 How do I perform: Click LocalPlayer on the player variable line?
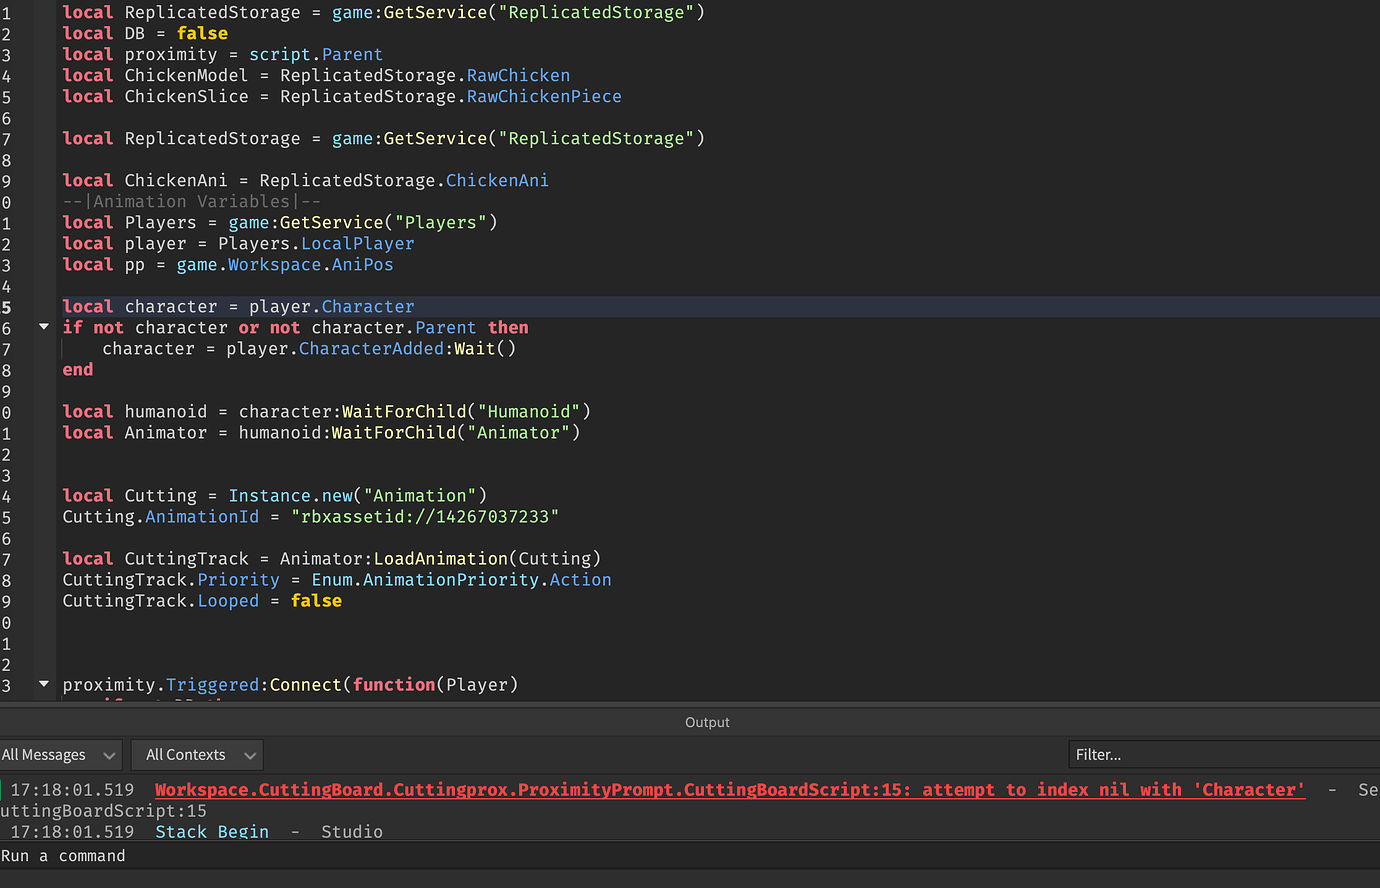point(357,243)
